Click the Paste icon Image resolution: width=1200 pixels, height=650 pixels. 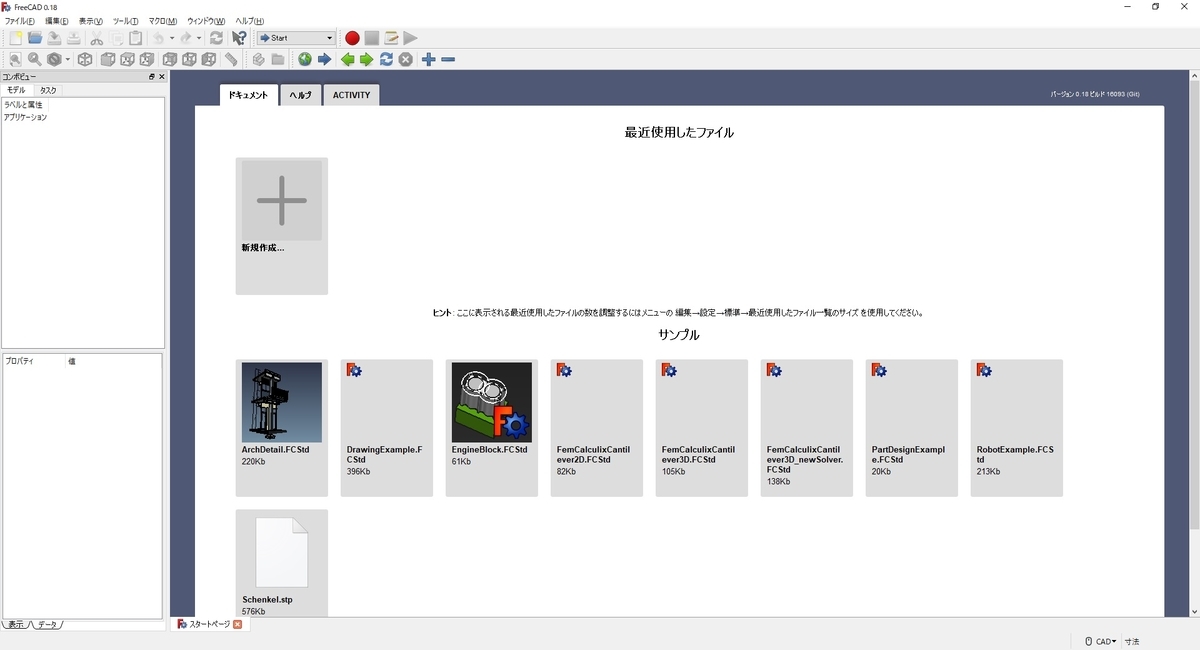[x=135, y=37]
